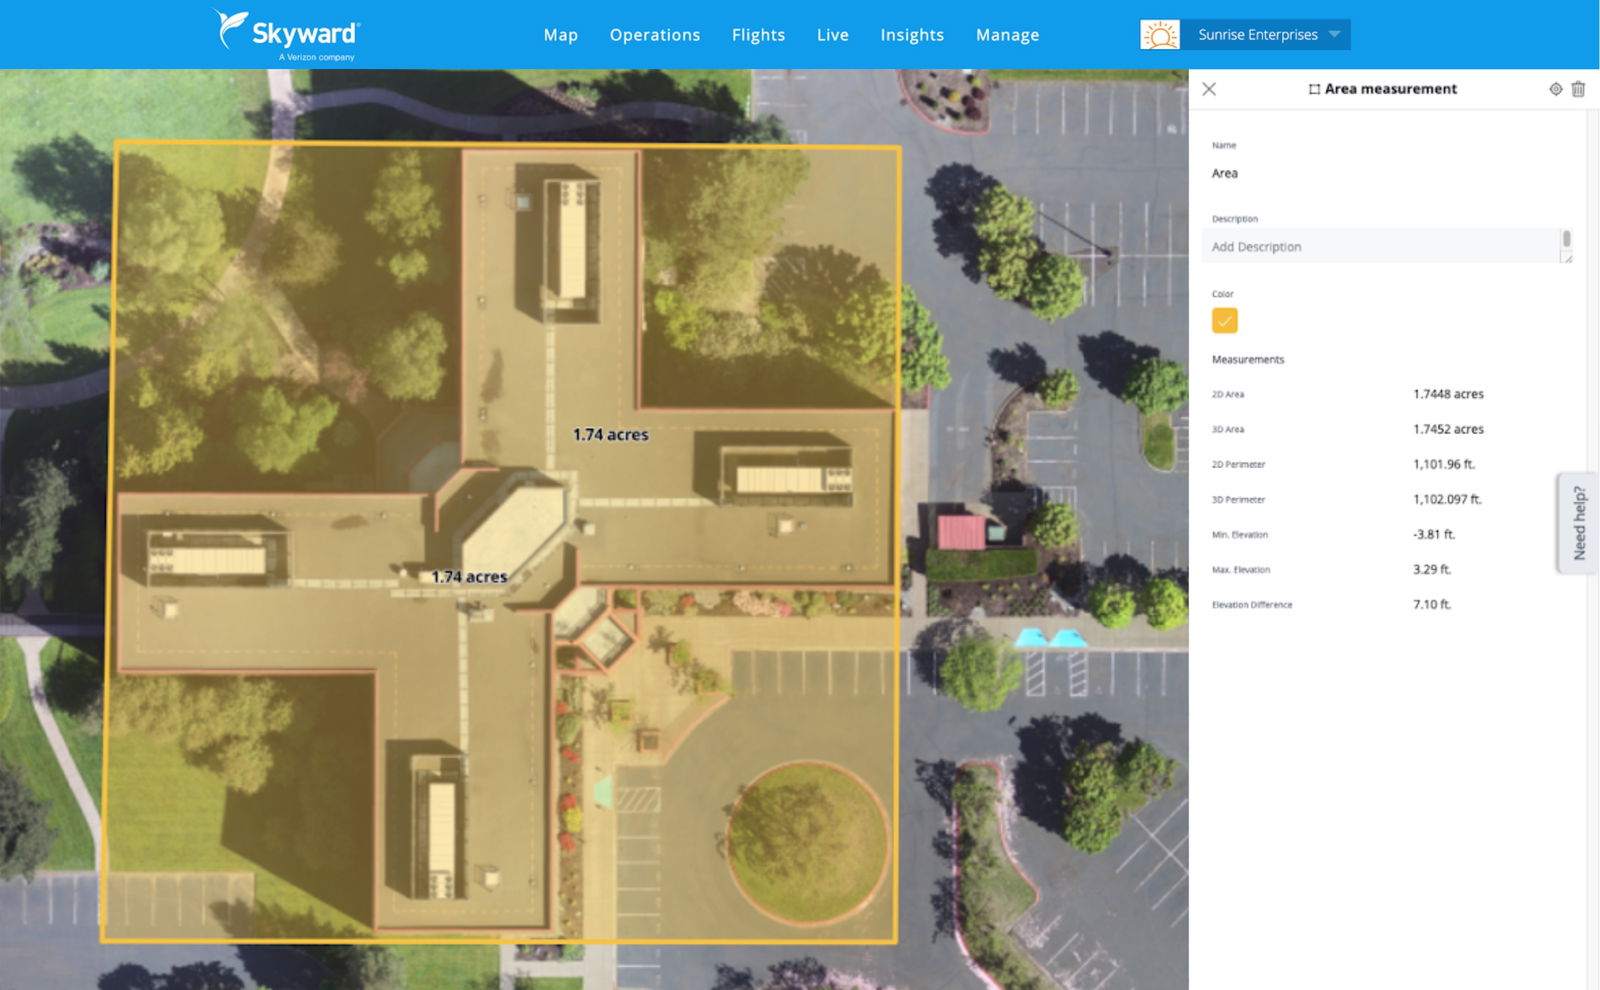Viewport: 1600px width, 990px height.
Task: Click the Add Description text field
Action: (1380, 247)
